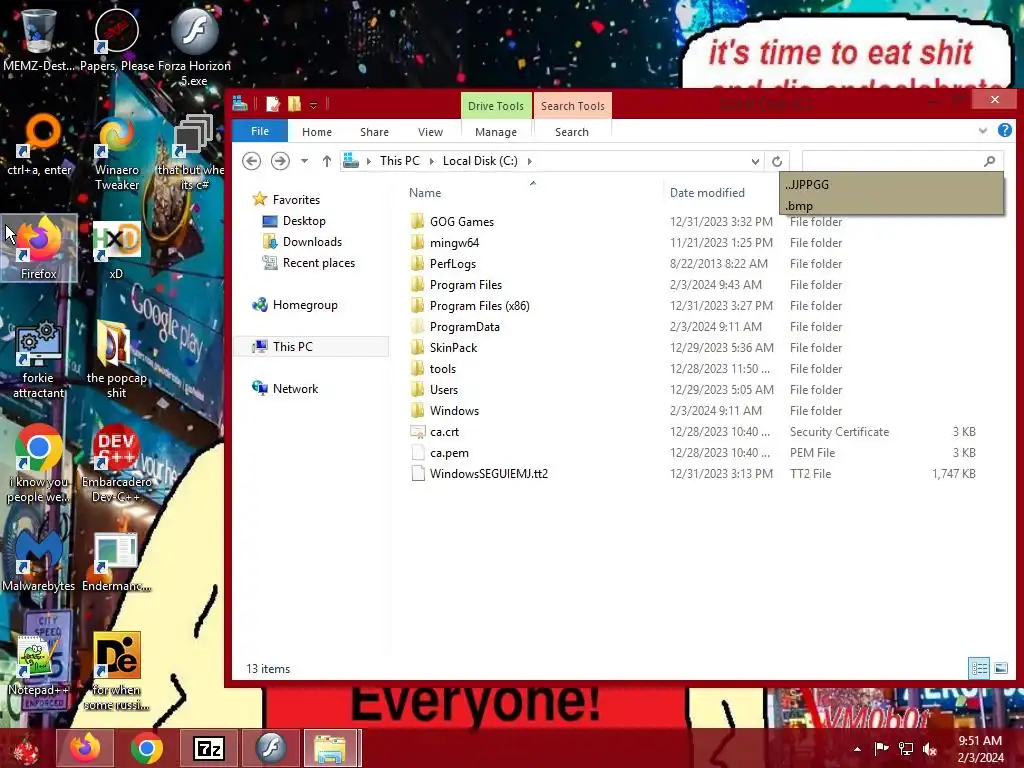Screen dimensions: 1024x768
Task: Select the Winaero Tweaker desktop icon
Action: pyautogui.click(x=117, y=152)
